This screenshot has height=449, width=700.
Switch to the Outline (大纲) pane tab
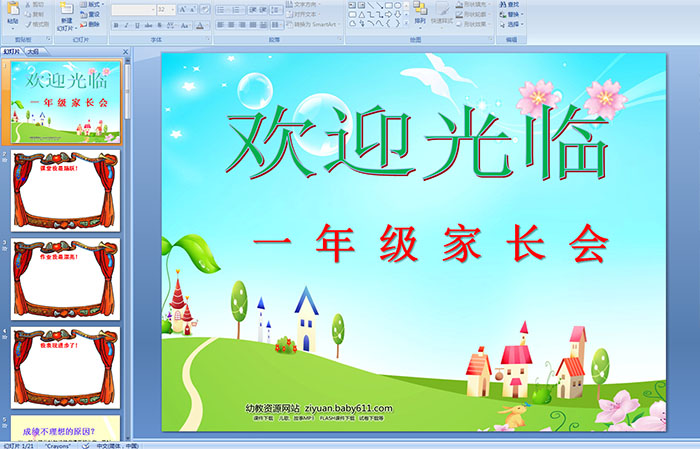coord(33,52)
